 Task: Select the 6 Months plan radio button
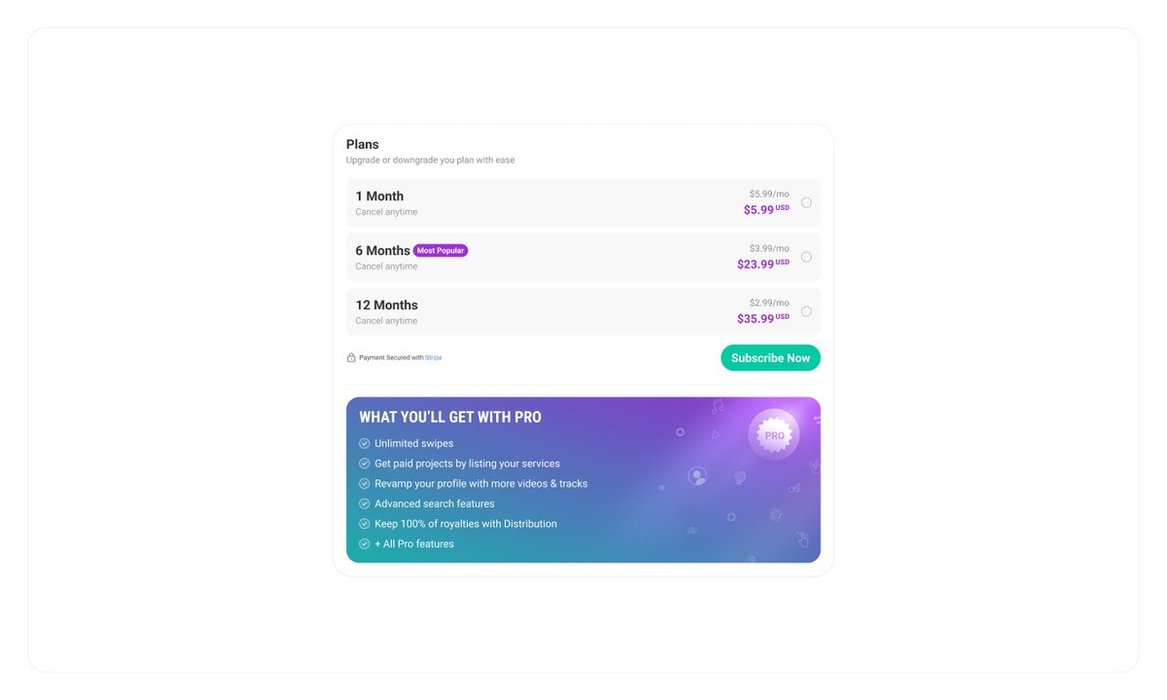(806, 257)
